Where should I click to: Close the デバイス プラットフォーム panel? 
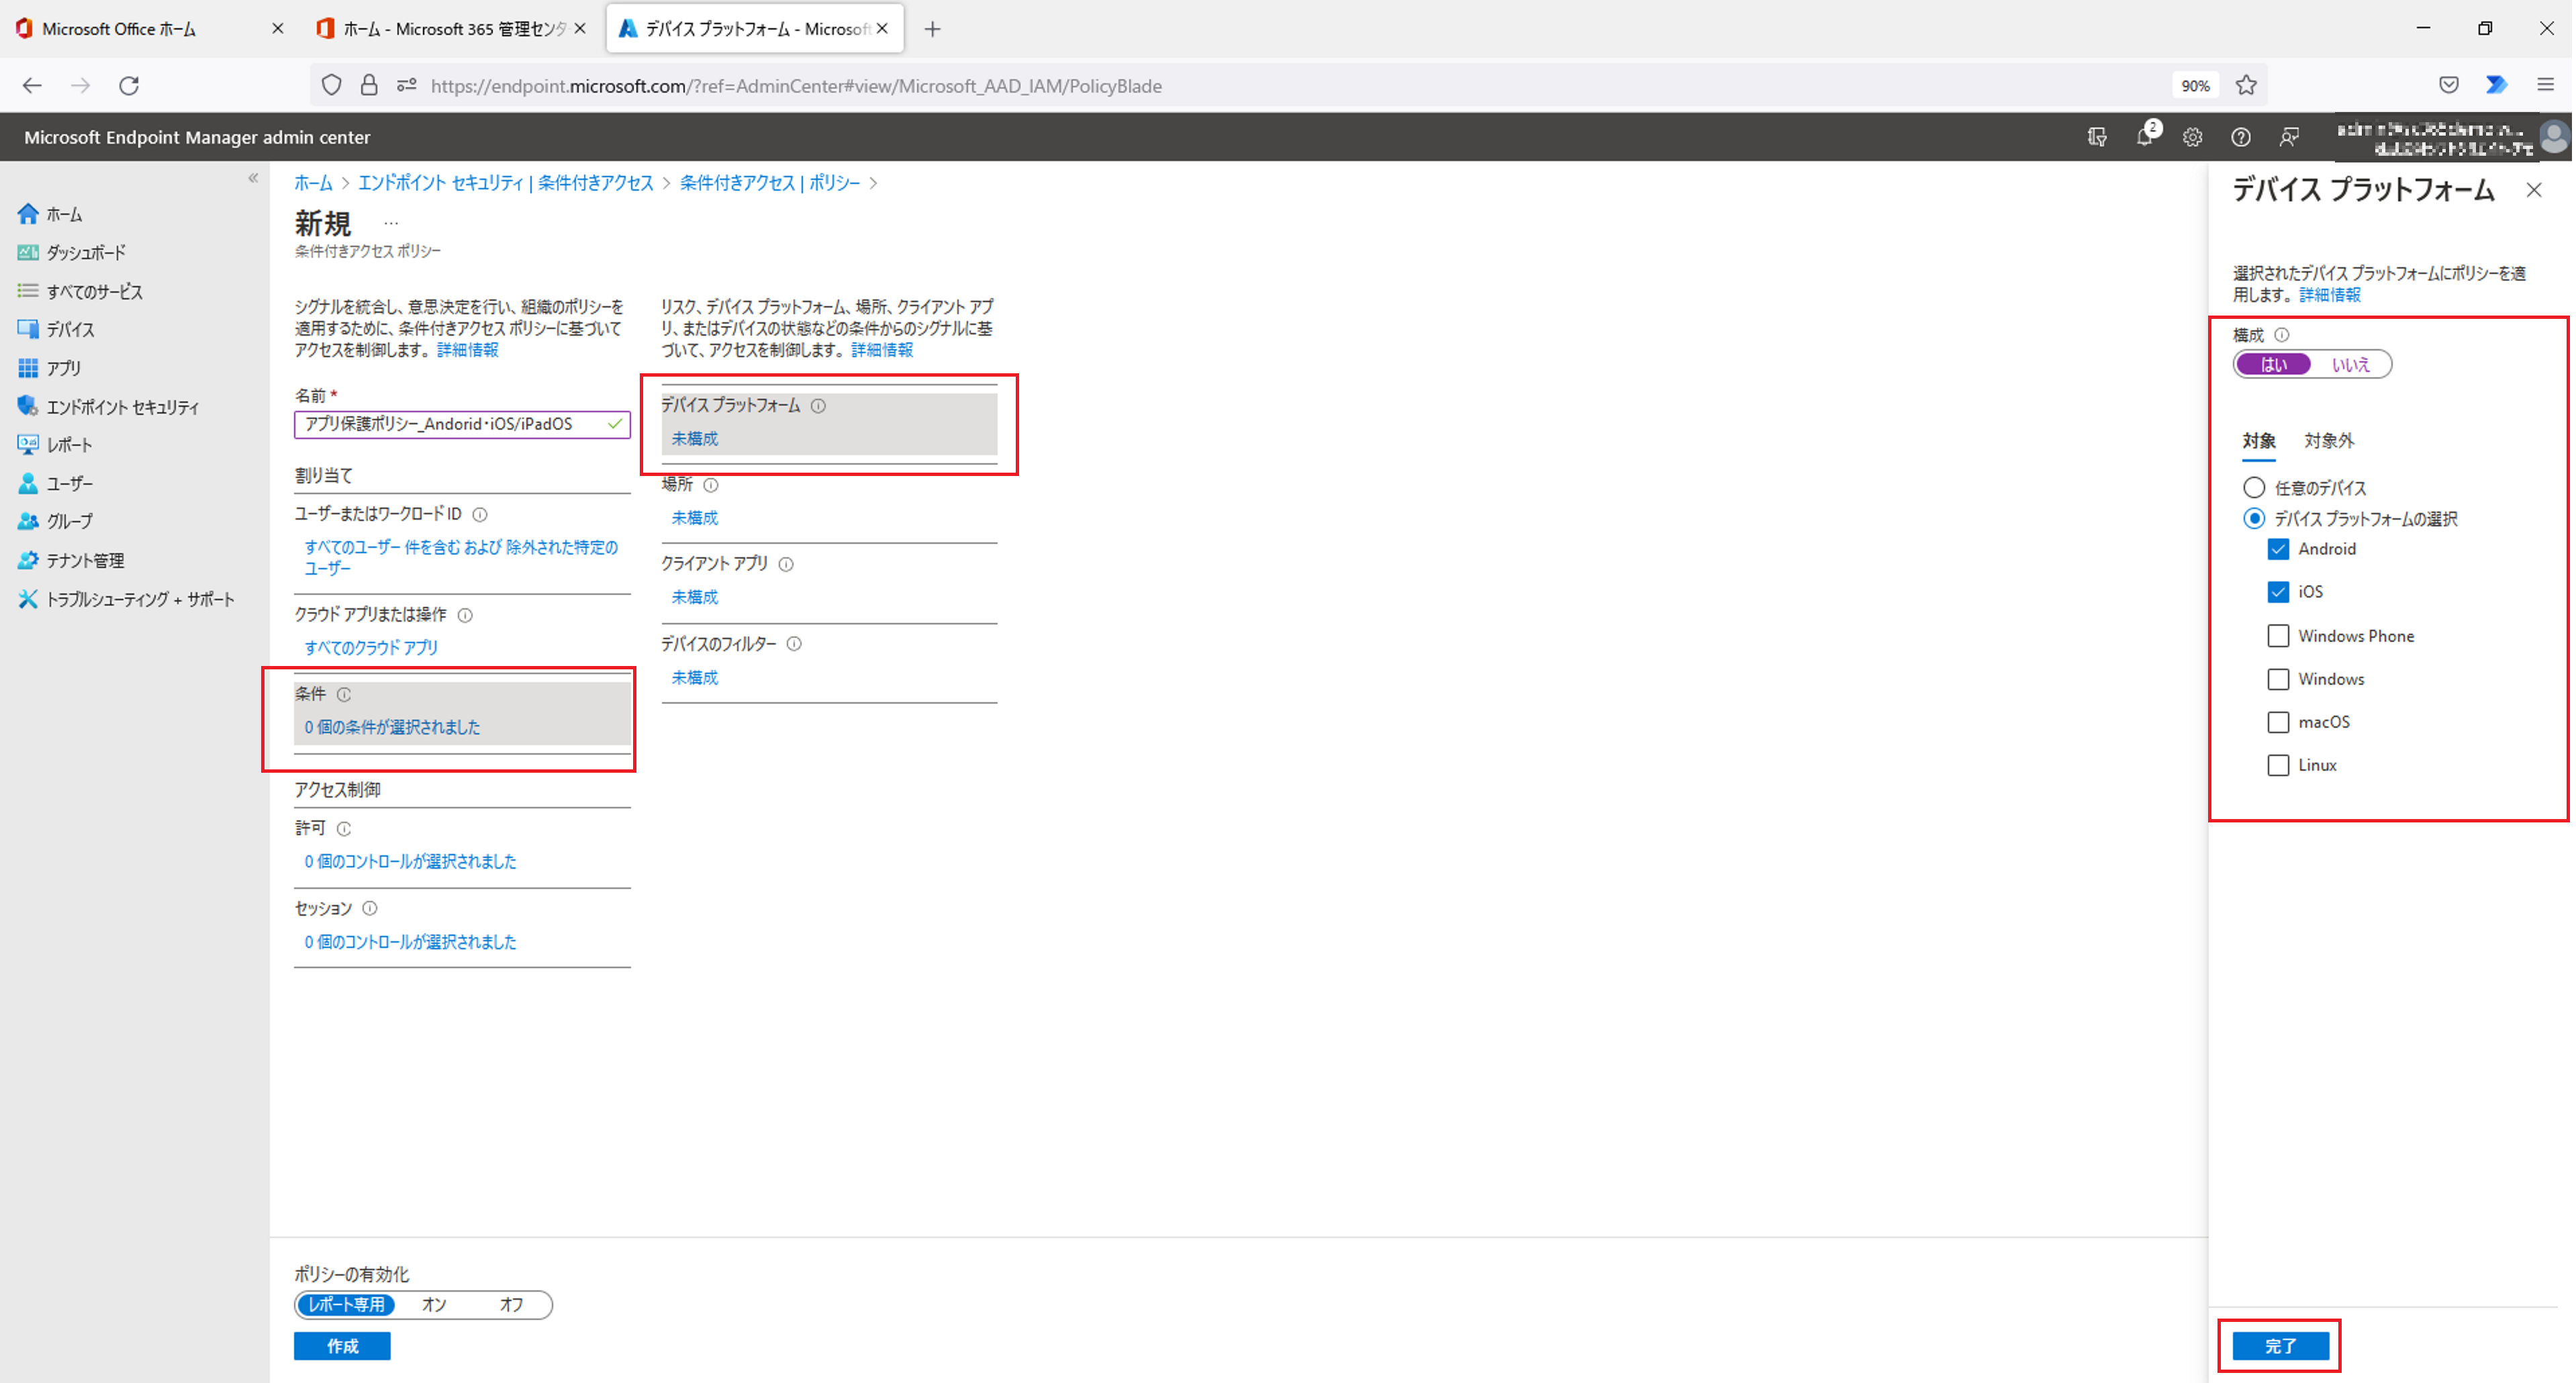pos(2533,190)
